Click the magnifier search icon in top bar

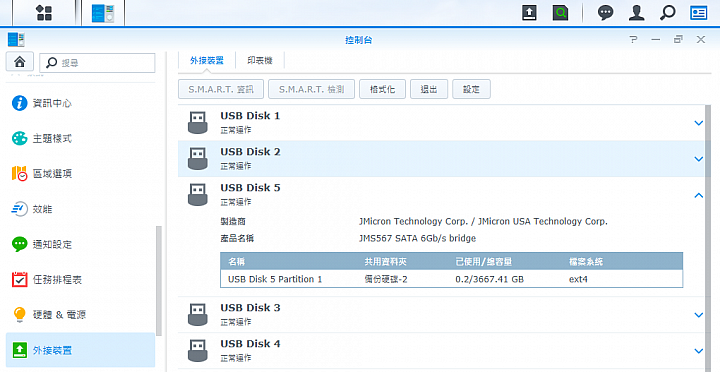667,13
